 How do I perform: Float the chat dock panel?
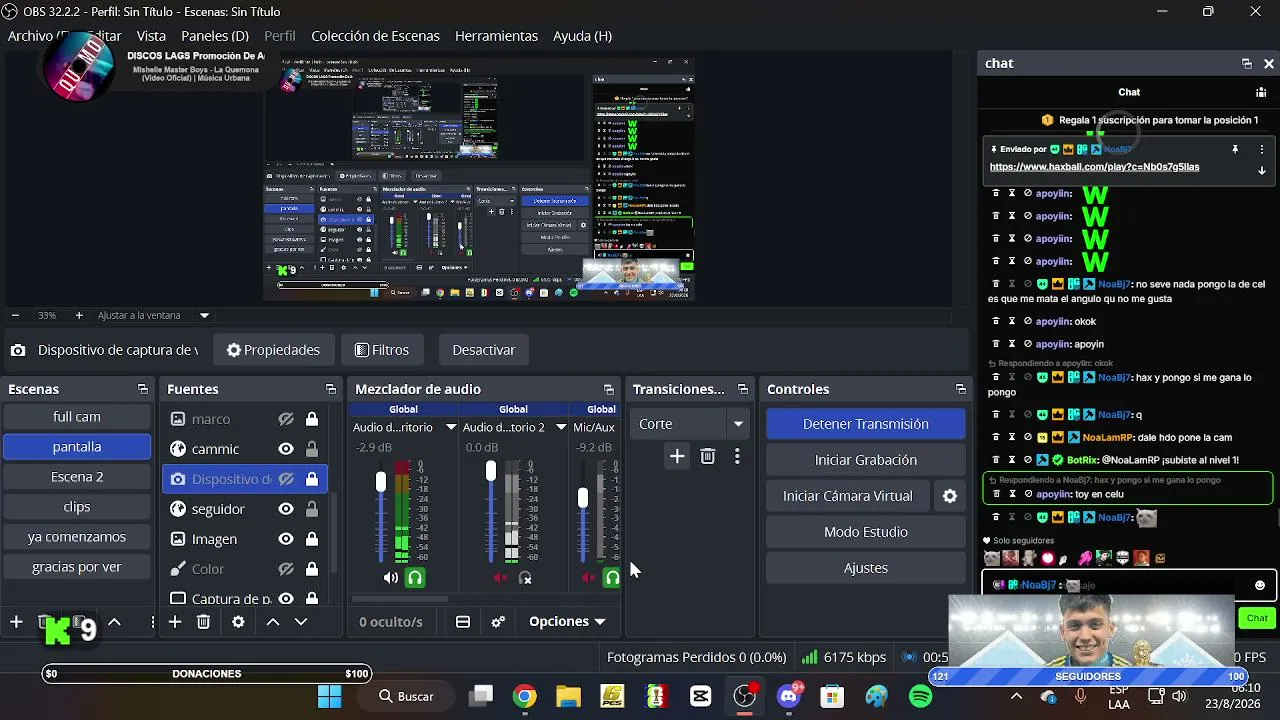point(1247,63)
